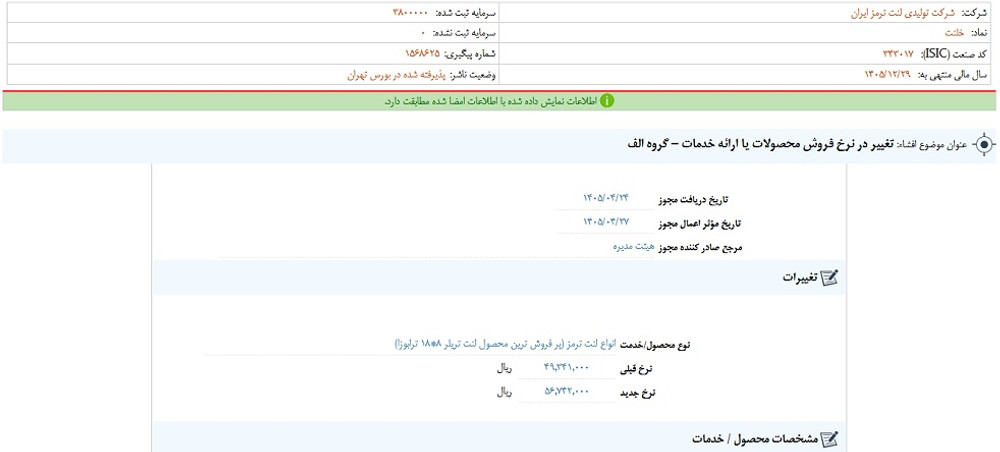Click ریال unit beside new rate
This screenshot has width=1000, height=452.
click(x=505, y=393)
